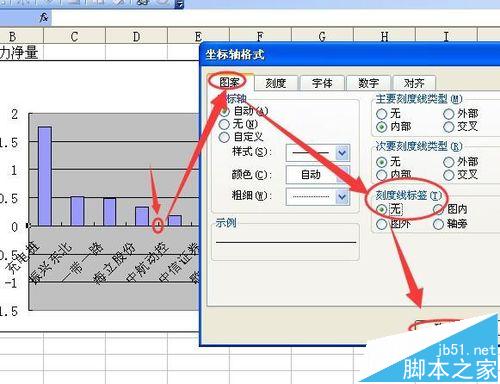Open the 对齐 tab
The width and height of the screenshot is (500, 384).
pyautogui.click(x=414, y=83)
